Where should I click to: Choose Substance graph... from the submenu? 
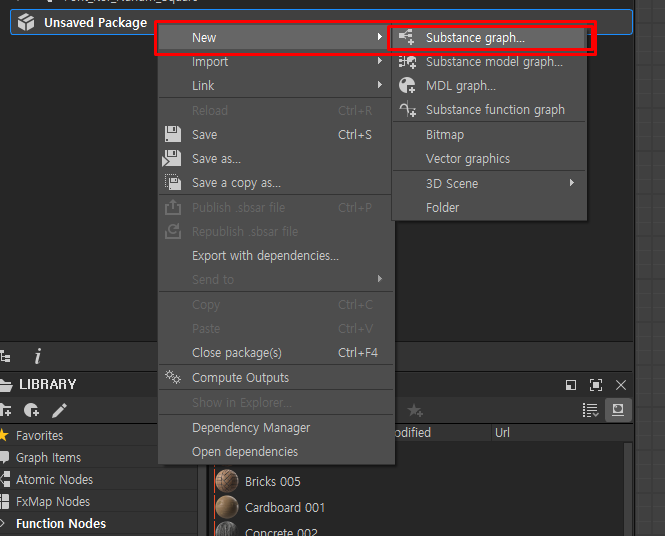pos(489,38)
